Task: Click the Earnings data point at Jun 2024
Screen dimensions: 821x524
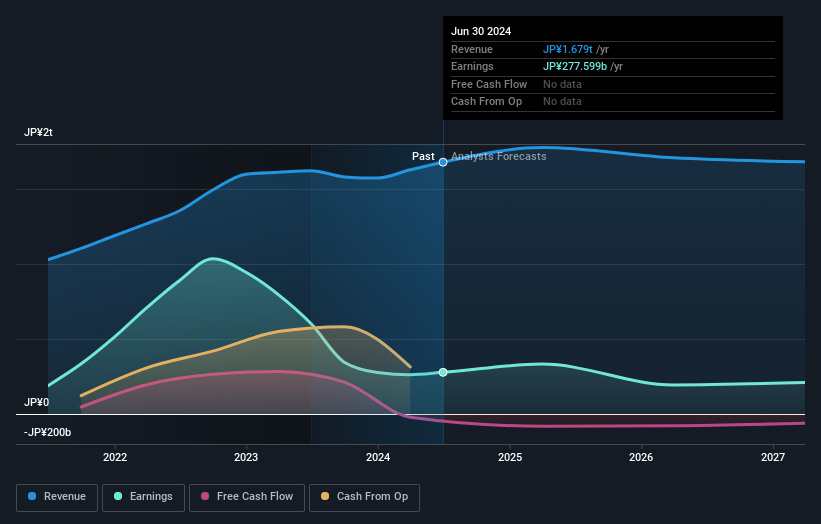Action: (x=443, y=372)
